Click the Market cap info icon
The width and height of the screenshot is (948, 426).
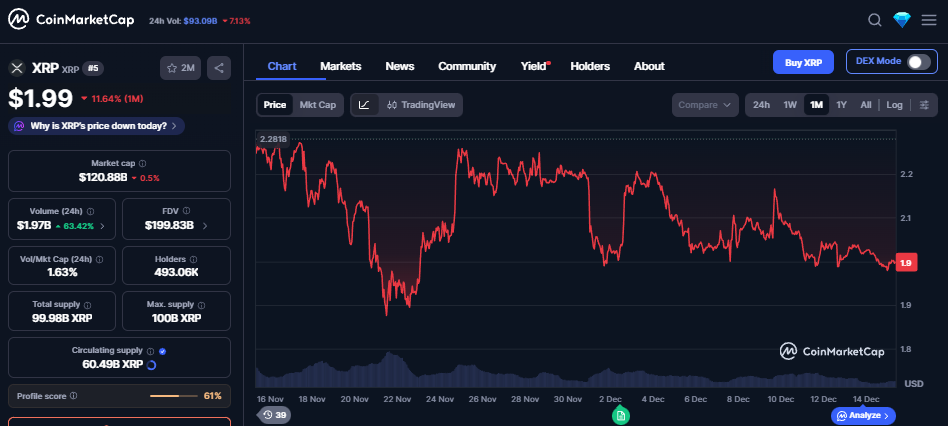click(x=142, y=163)
